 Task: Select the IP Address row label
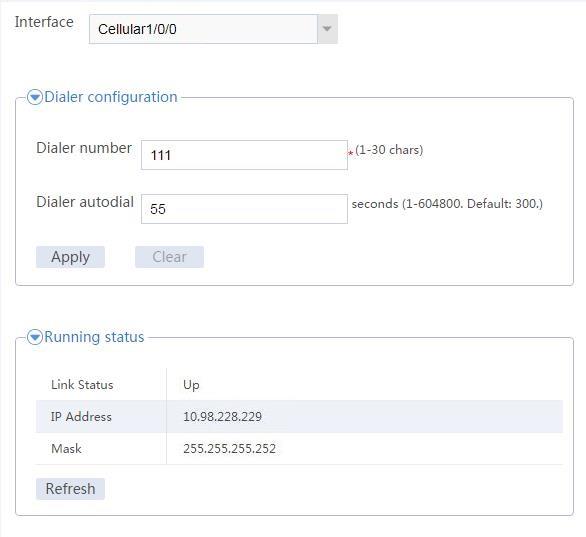pos(81,417)
